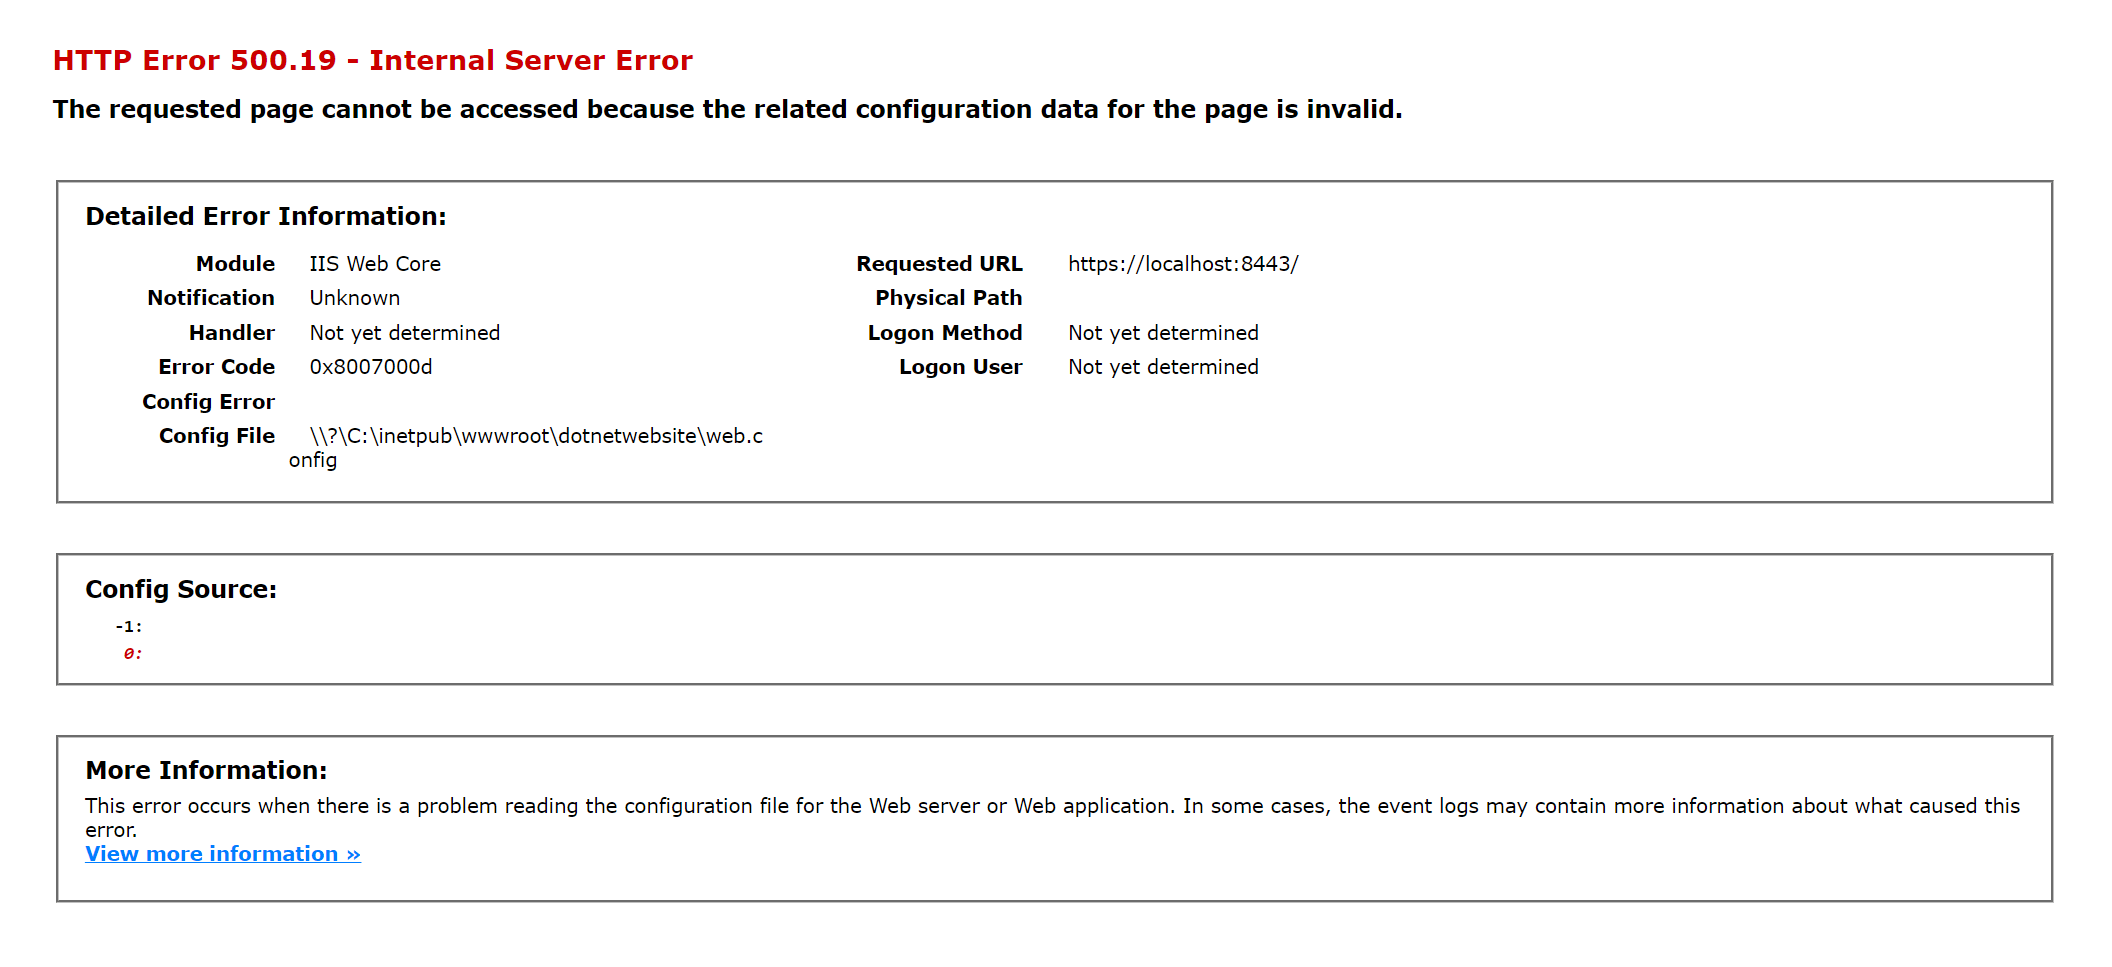
Task: Click the IIS Web Core module name
Action: [x=375, y=263]
